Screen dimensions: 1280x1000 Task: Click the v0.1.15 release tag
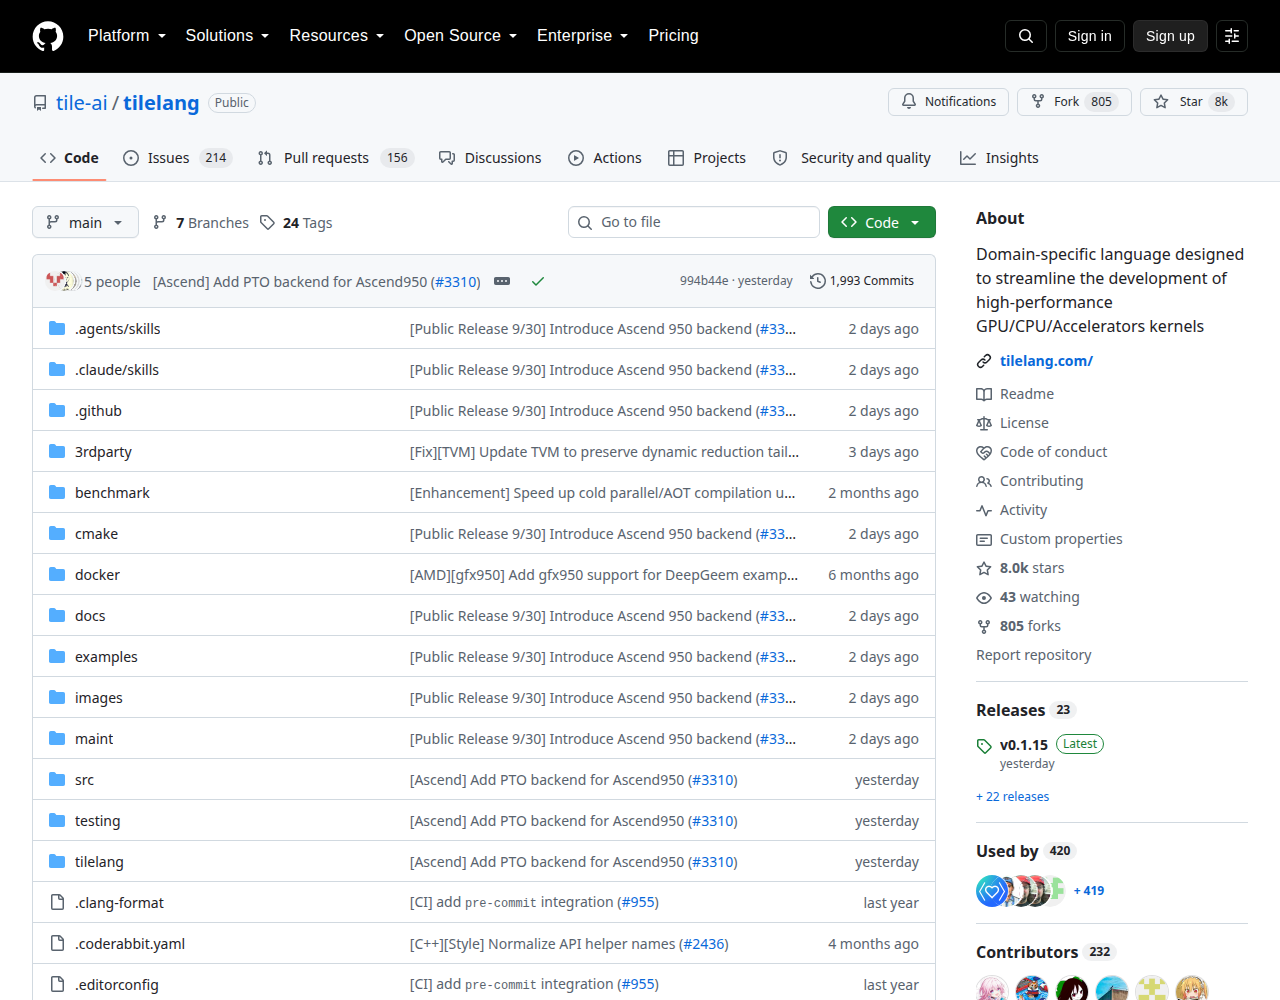pos(1024,745)
